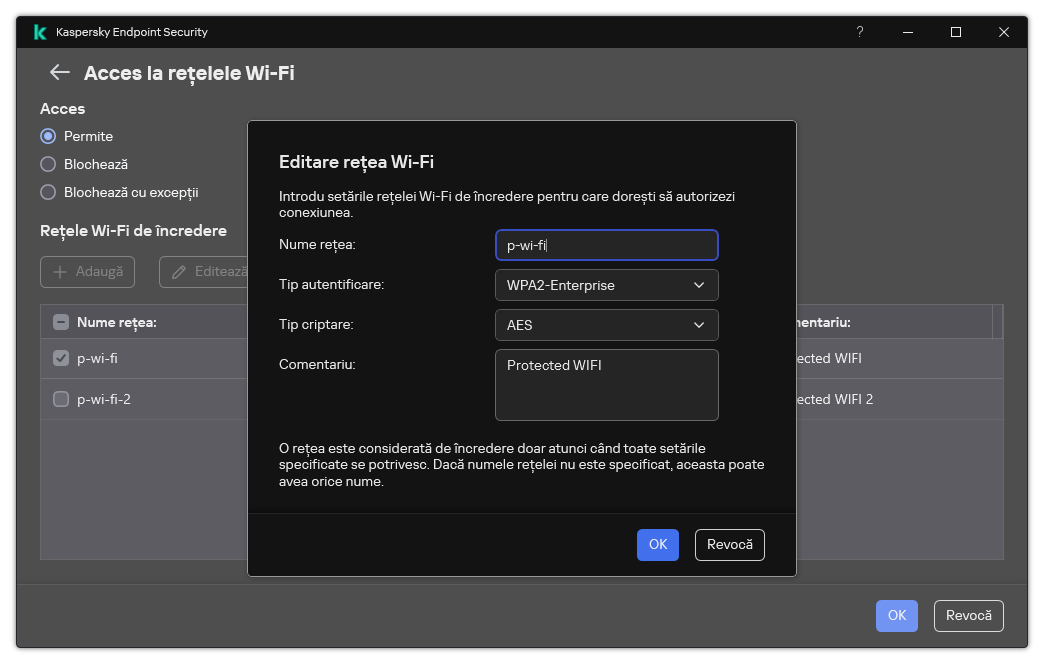Open the Tip autentificare dropdown

click(x=606, y=285)
